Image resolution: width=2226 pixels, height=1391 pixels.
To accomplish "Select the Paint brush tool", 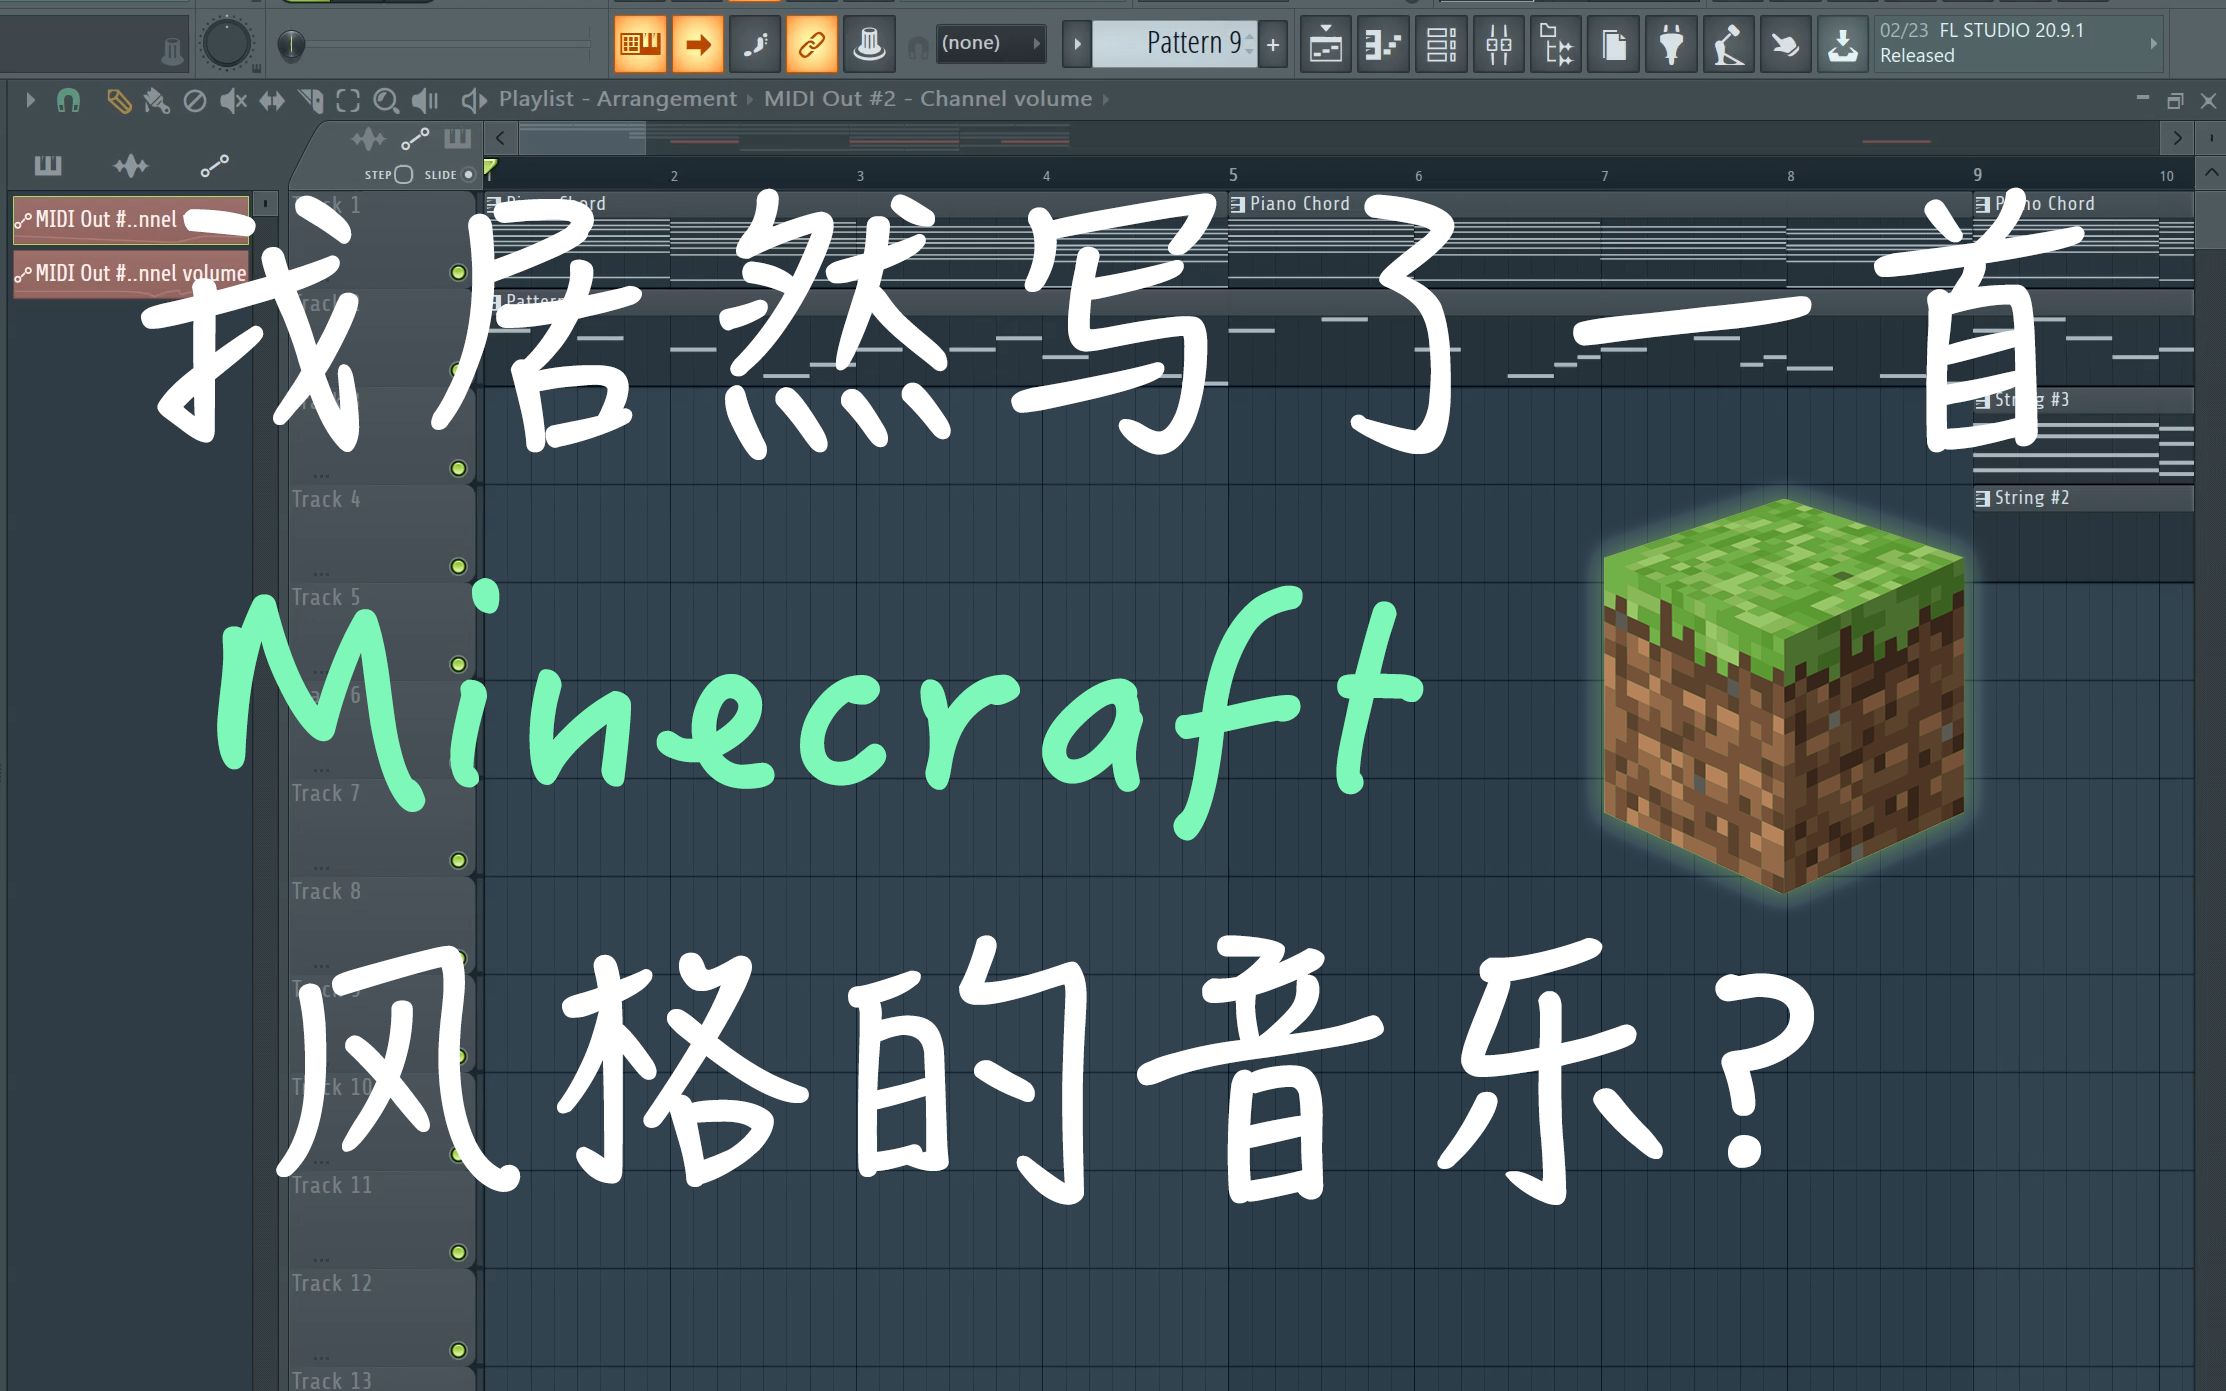I will point(157,100).
